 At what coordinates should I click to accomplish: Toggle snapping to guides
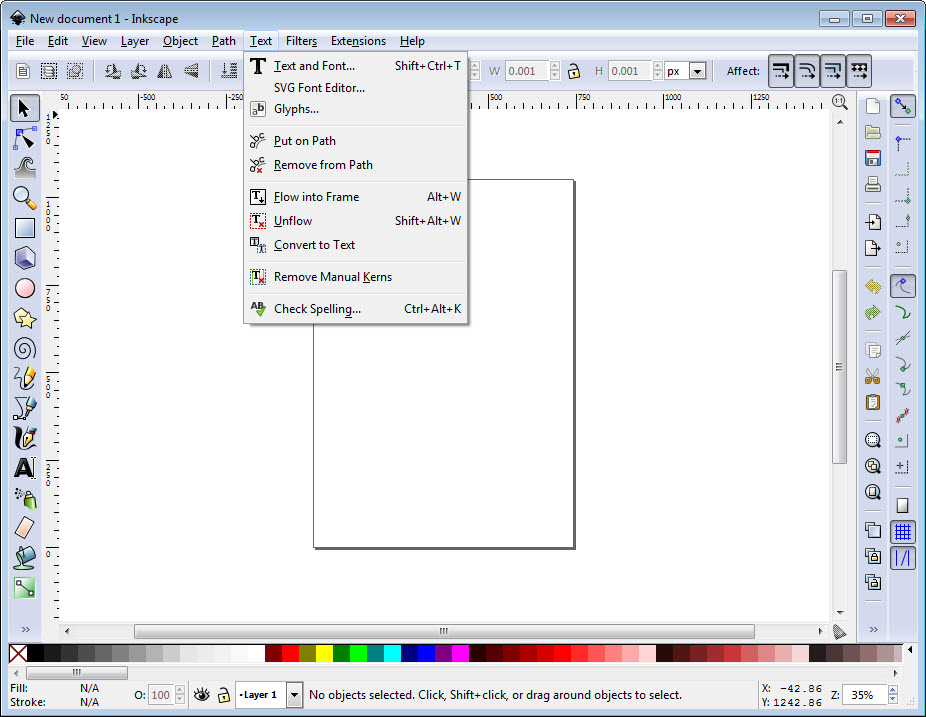[902, 558]
